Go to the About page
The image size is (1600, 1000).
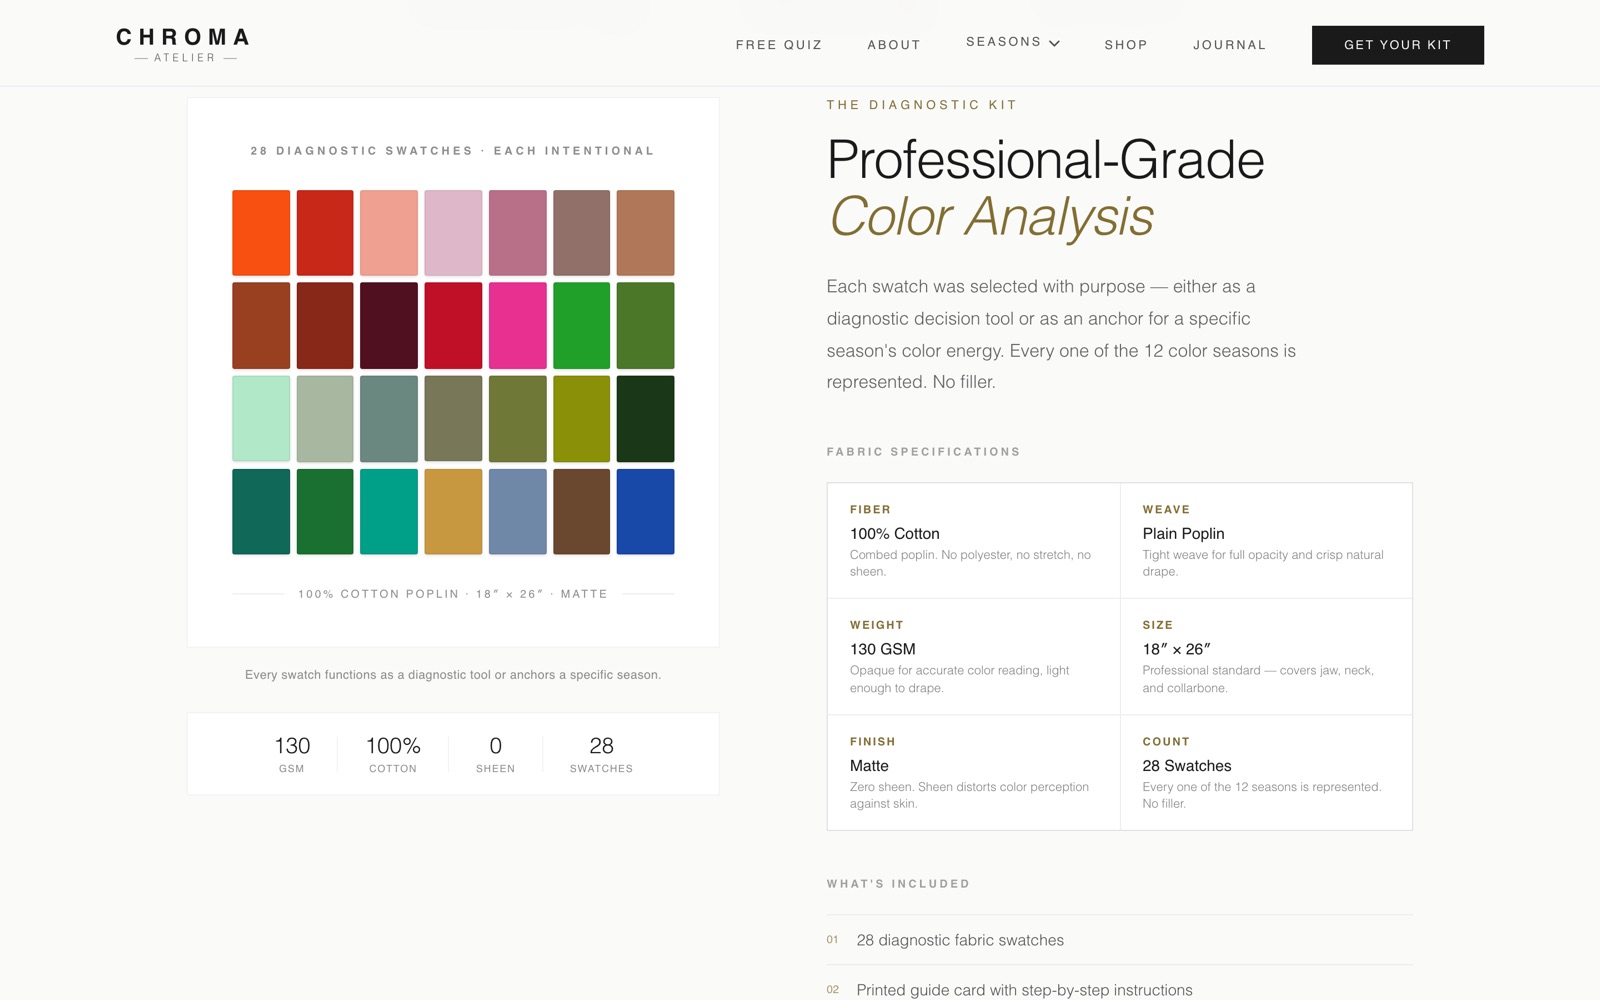pos(894,45)
